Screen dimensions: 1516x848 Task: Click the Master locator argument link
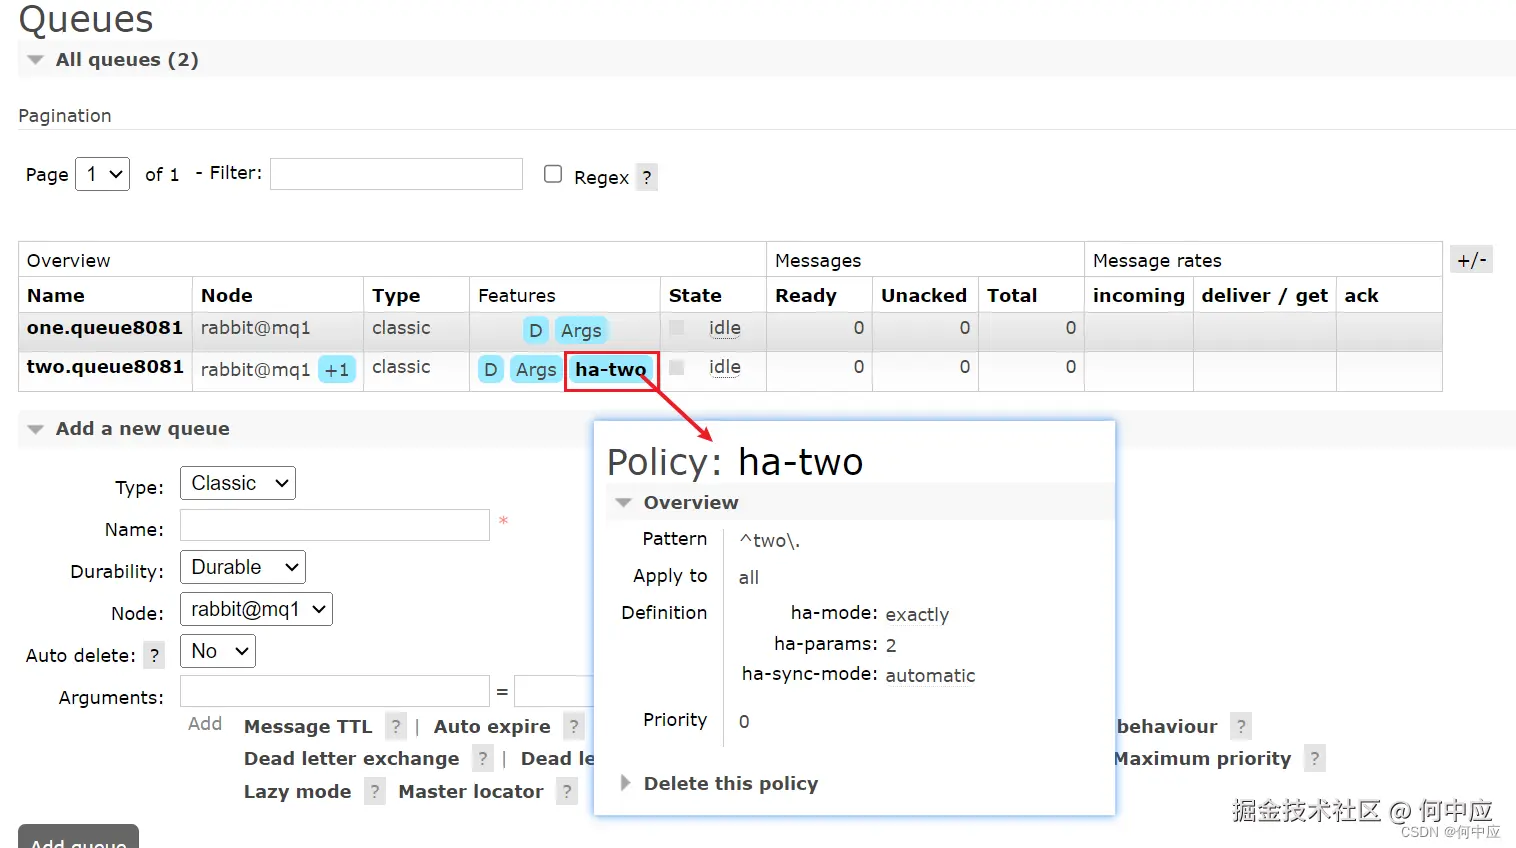point(471,791)
